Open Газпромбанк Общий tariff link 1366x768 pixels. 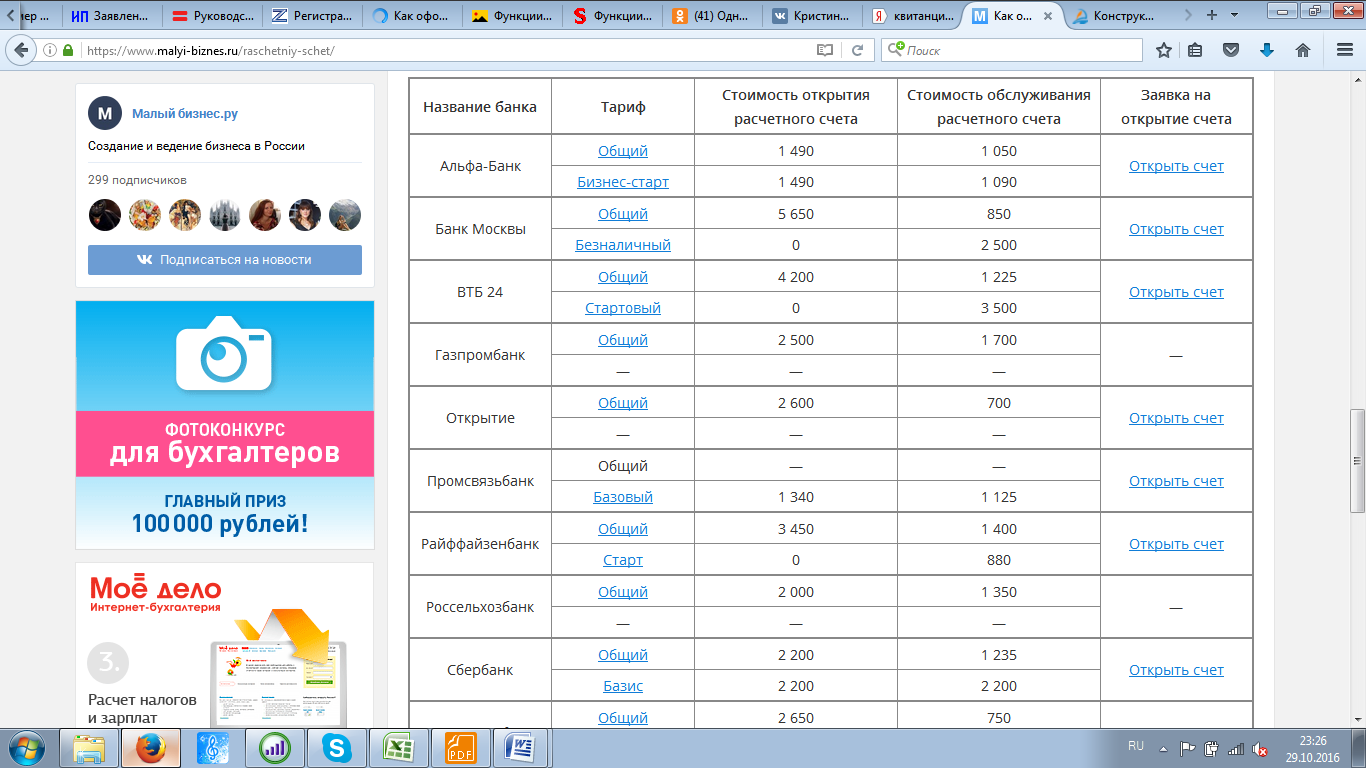tap(623, 340)
